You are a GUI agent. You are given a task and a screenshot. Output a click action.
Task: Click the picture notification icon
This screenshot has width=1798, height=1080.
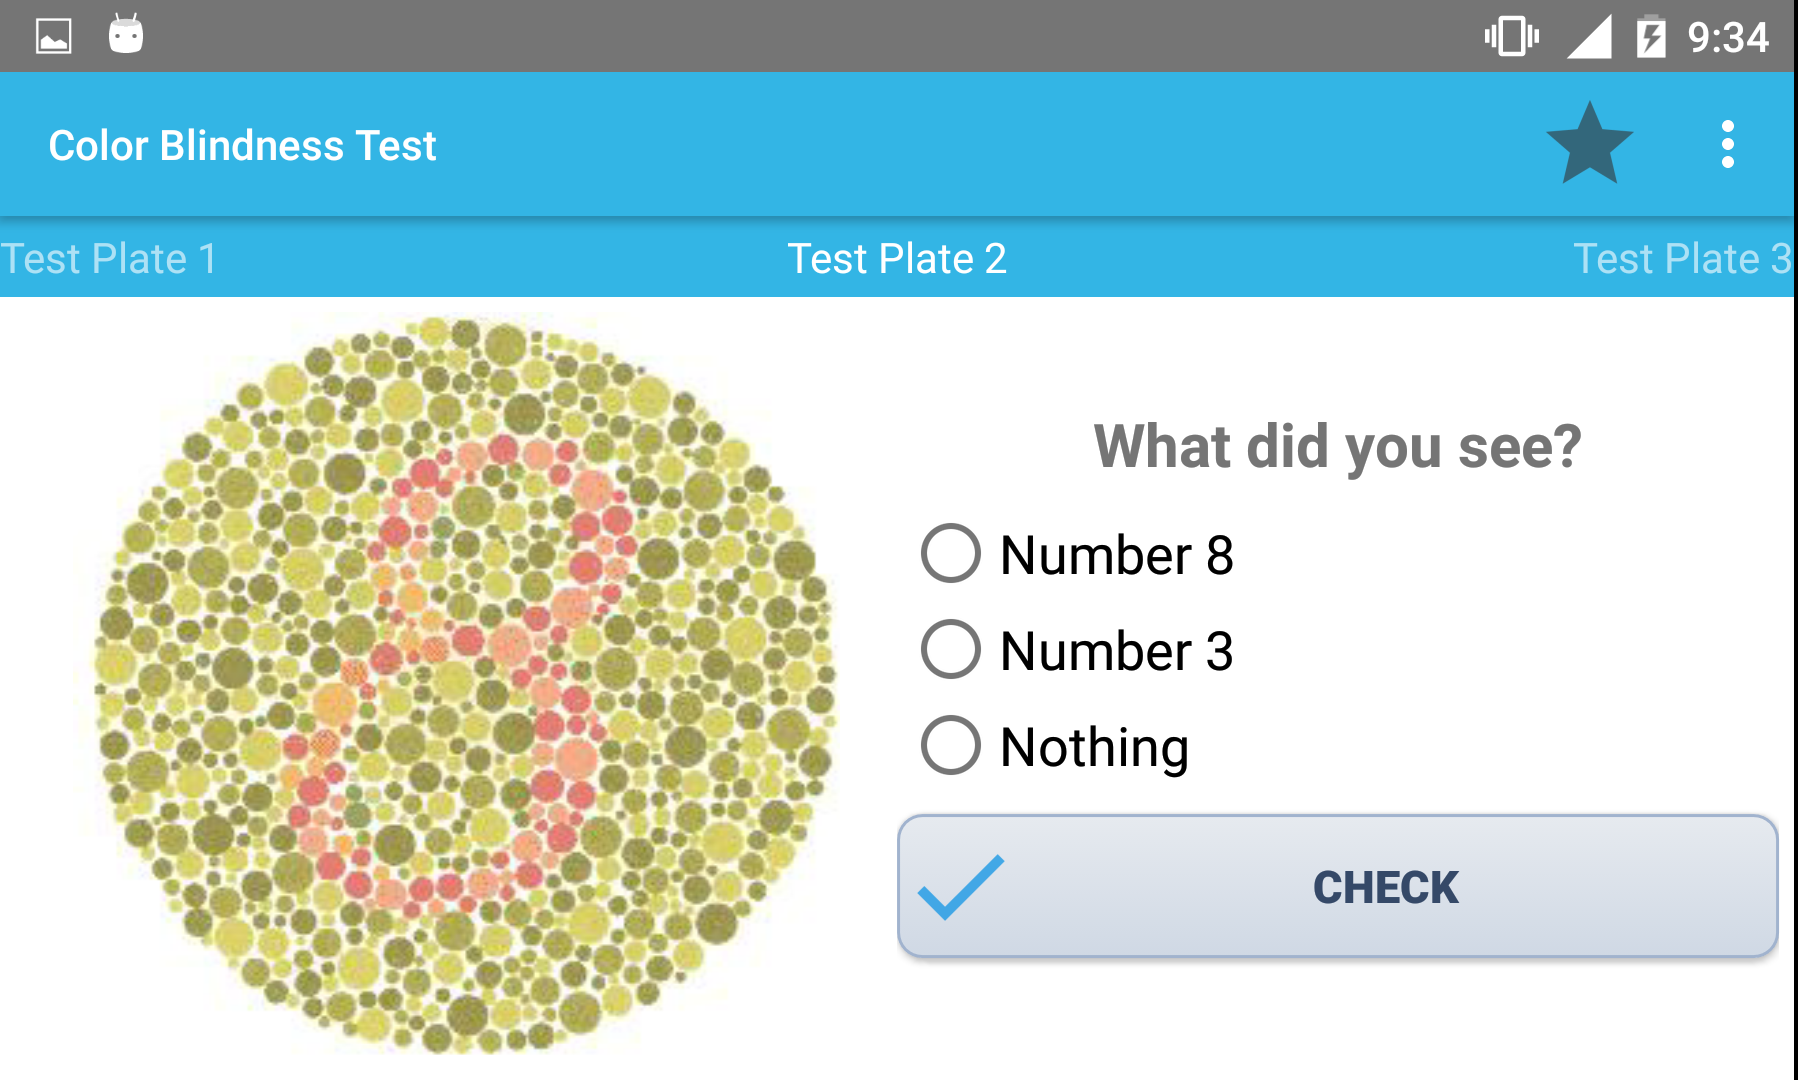[54, 37]
